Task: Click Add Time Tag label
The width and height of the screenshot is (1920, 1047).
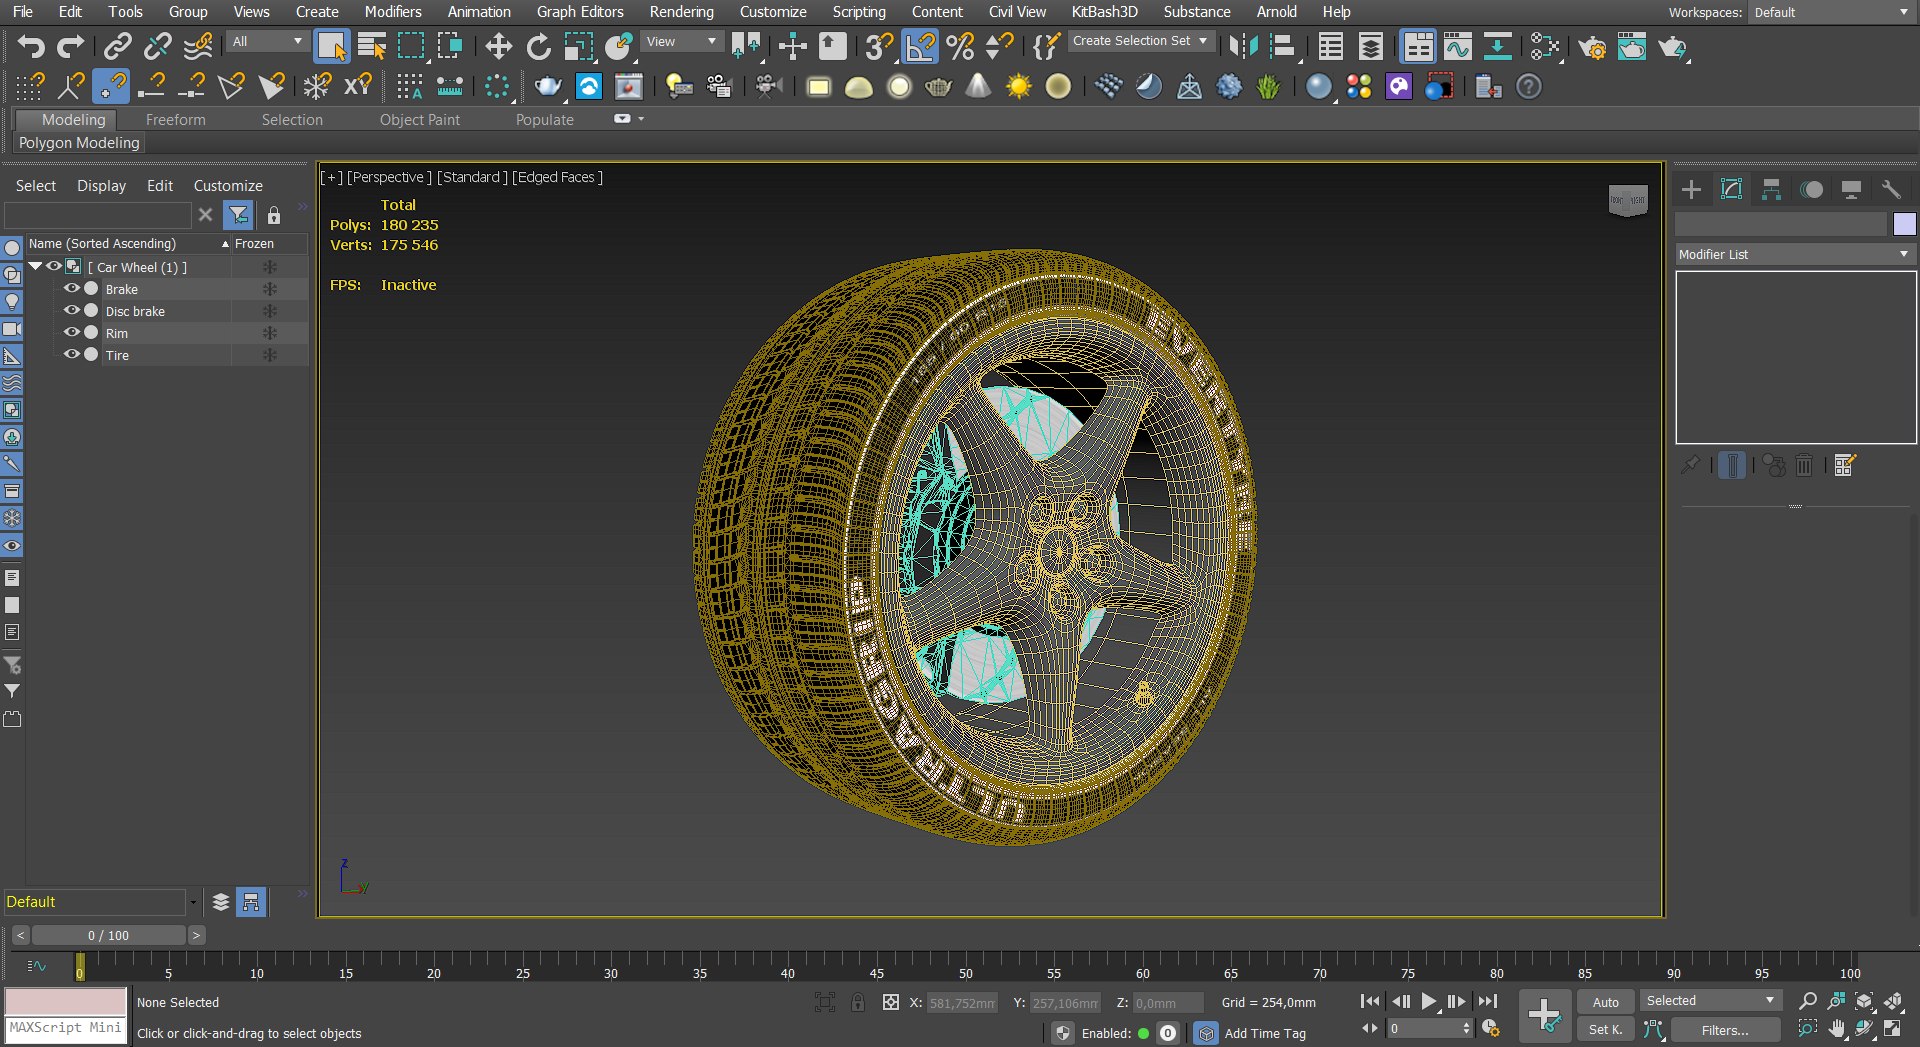Action: point(1265,1034)
